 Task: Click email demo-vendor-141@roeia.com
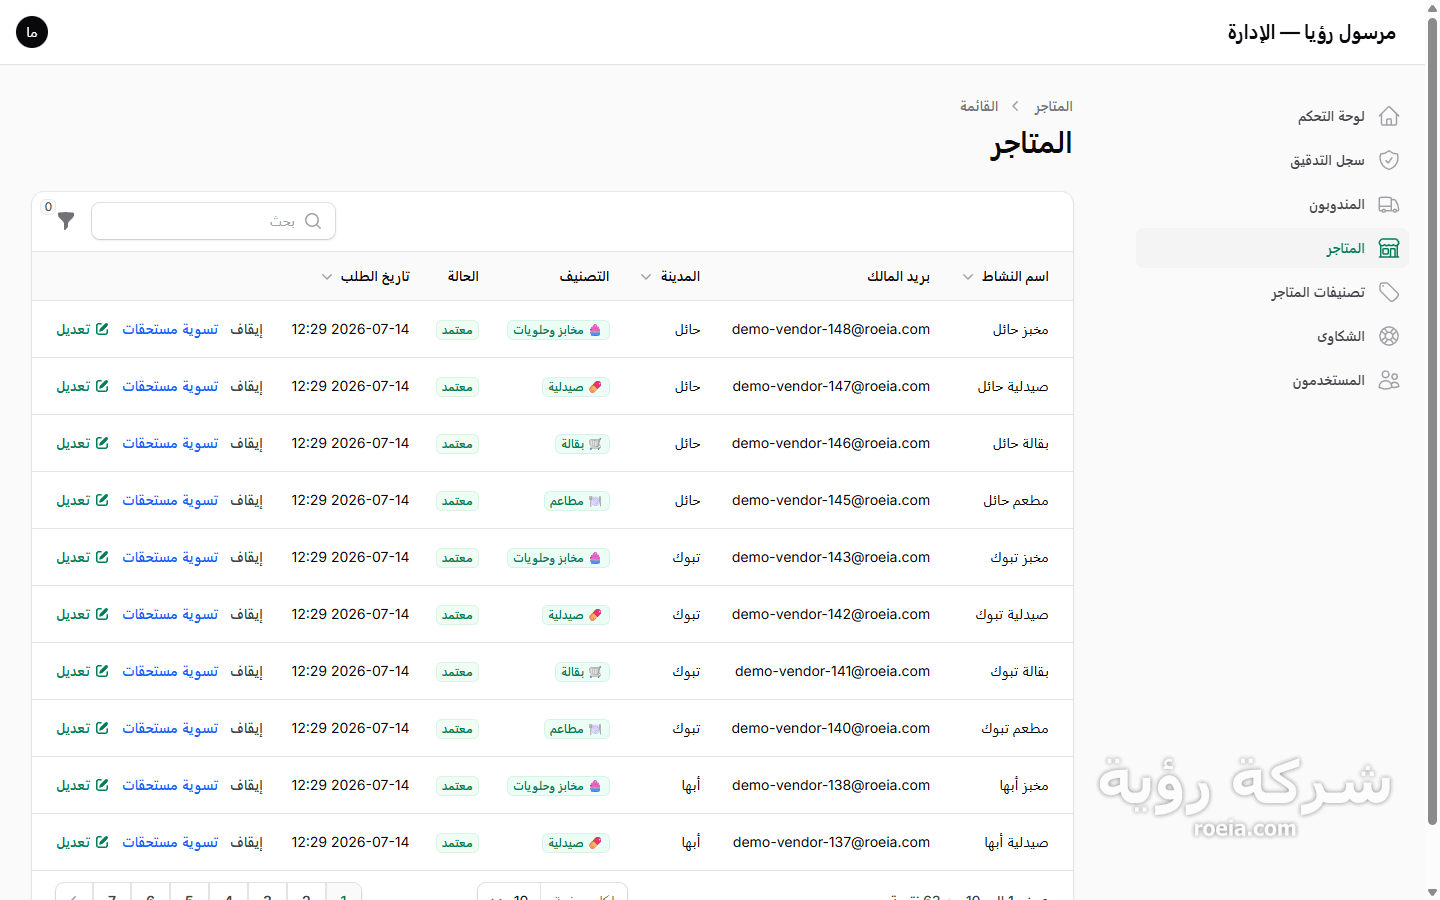(x=832, y=671)
